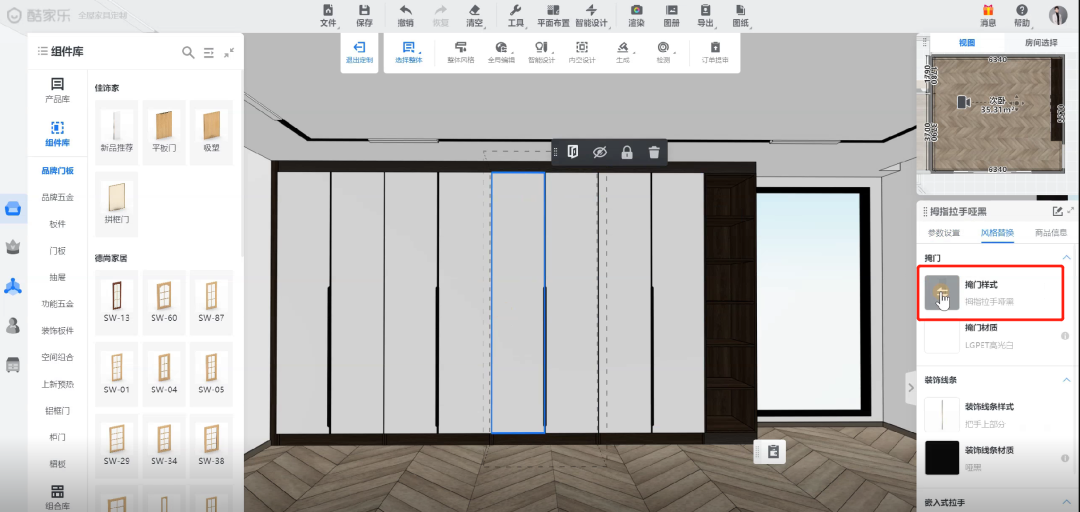Open the 图纸 drawings icon
The width and height of the screenshot is (1080, 512).
740,10
